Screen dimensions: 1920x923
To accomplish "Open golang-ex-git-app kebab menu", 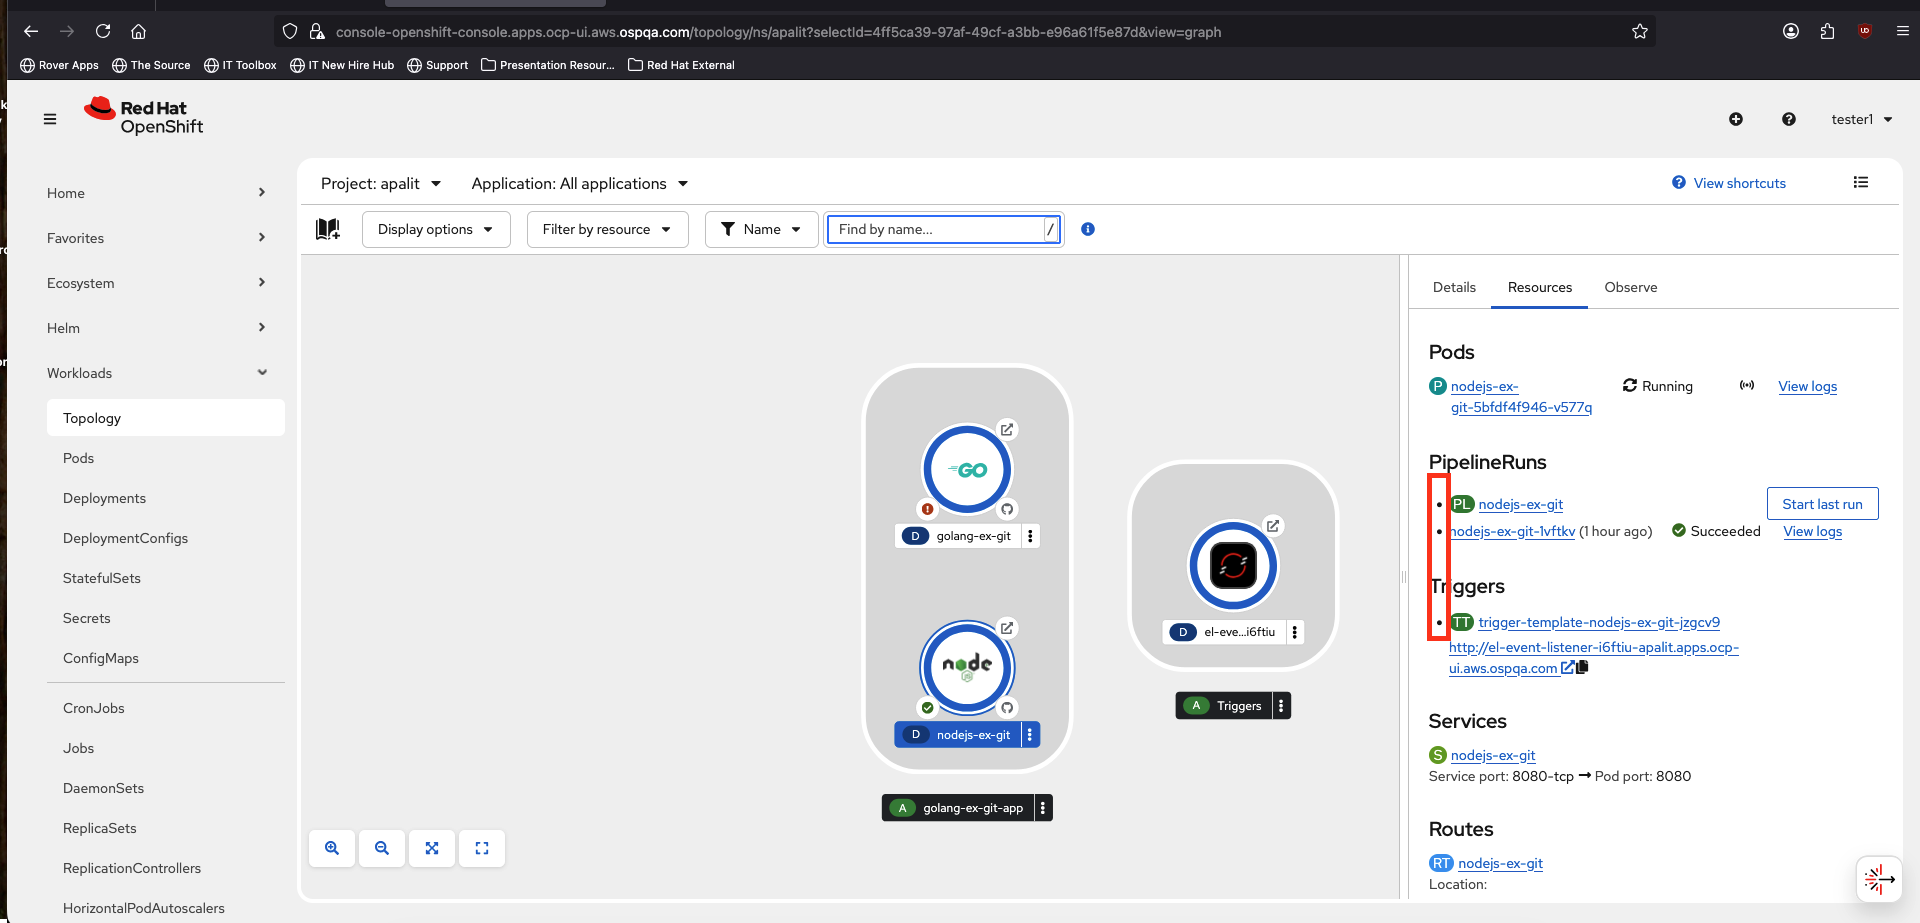I will [1043, 808].
